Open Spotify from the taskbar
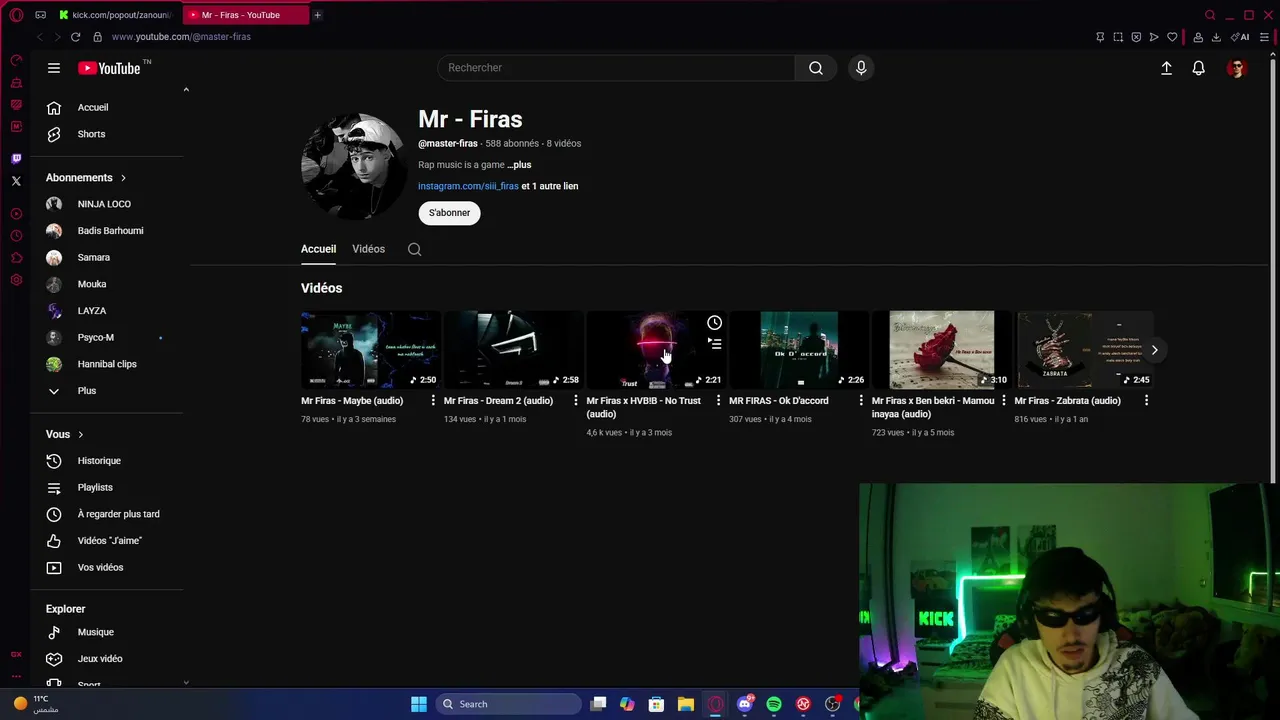Viewport: 1280px width, 720px height. 774,704
